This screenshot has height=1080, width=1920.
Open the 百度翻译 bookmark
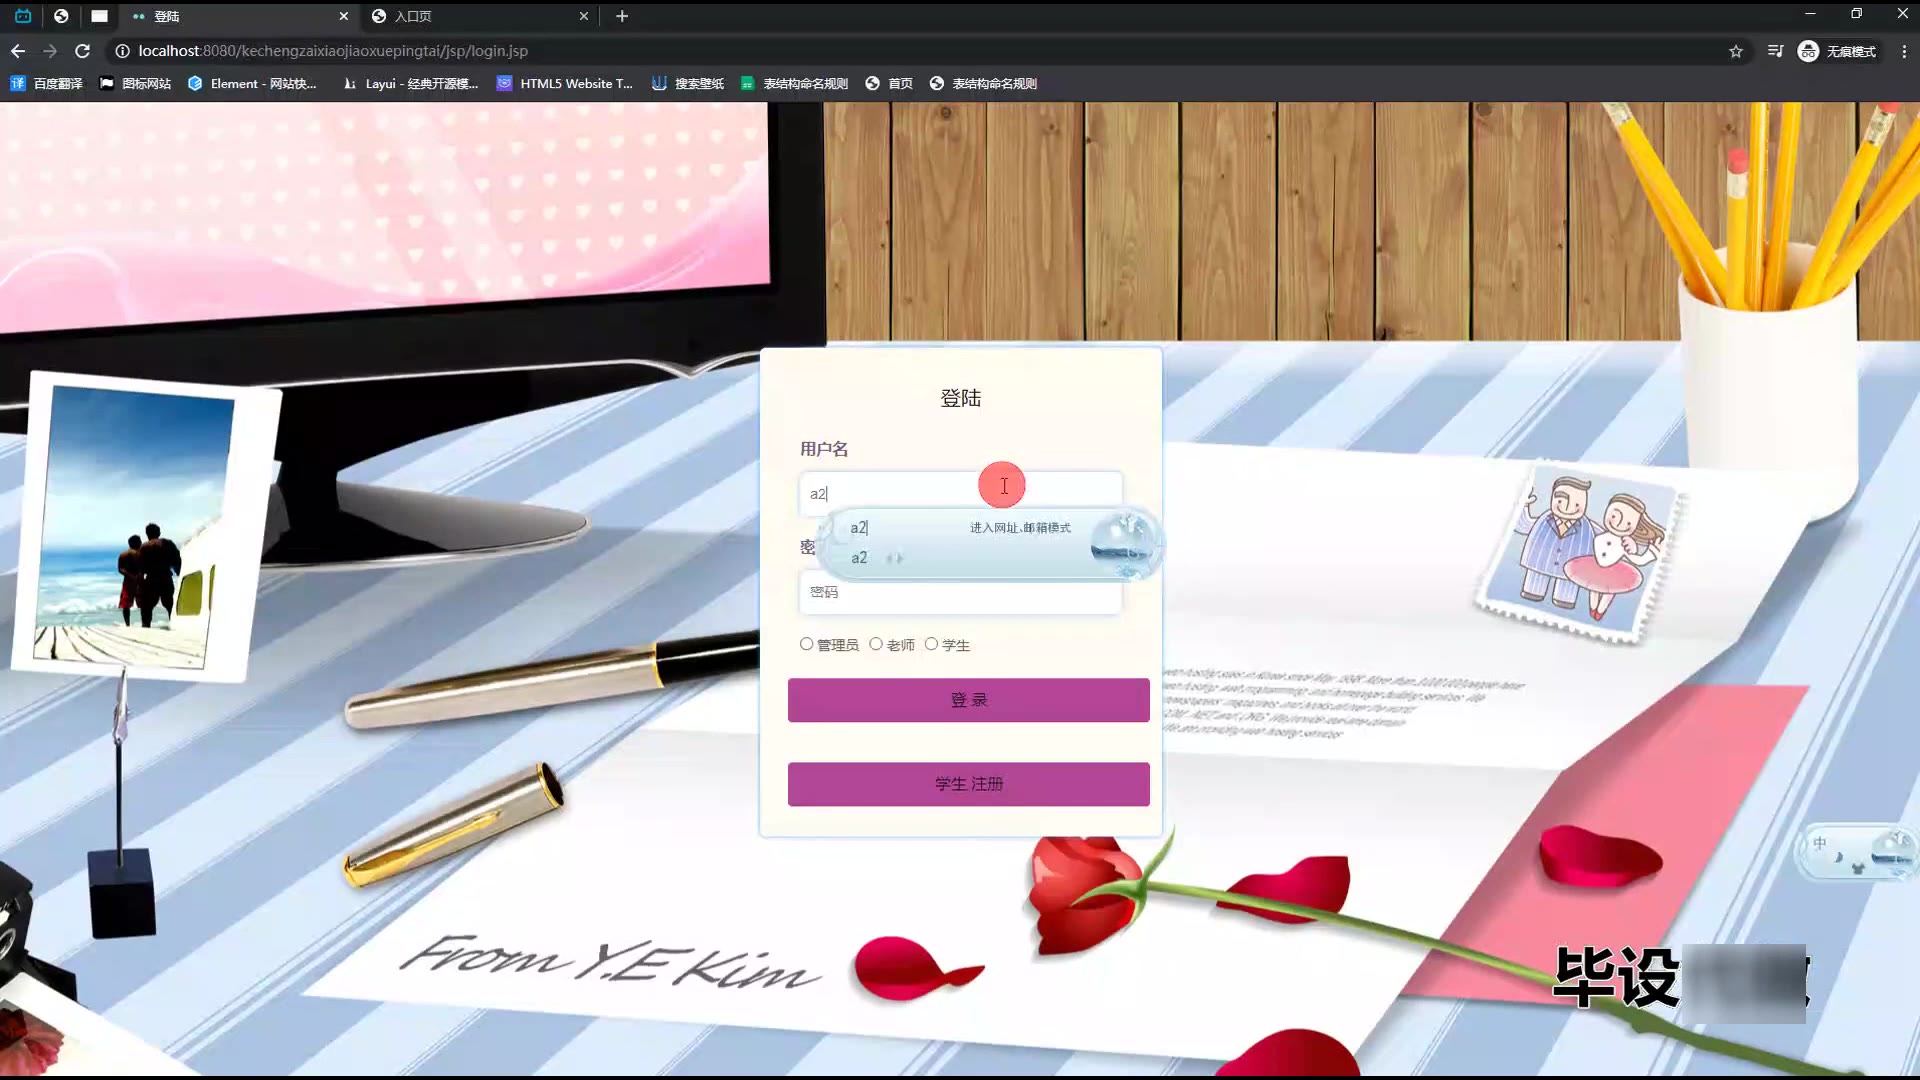pyautogui.click(x=47, y=83)
